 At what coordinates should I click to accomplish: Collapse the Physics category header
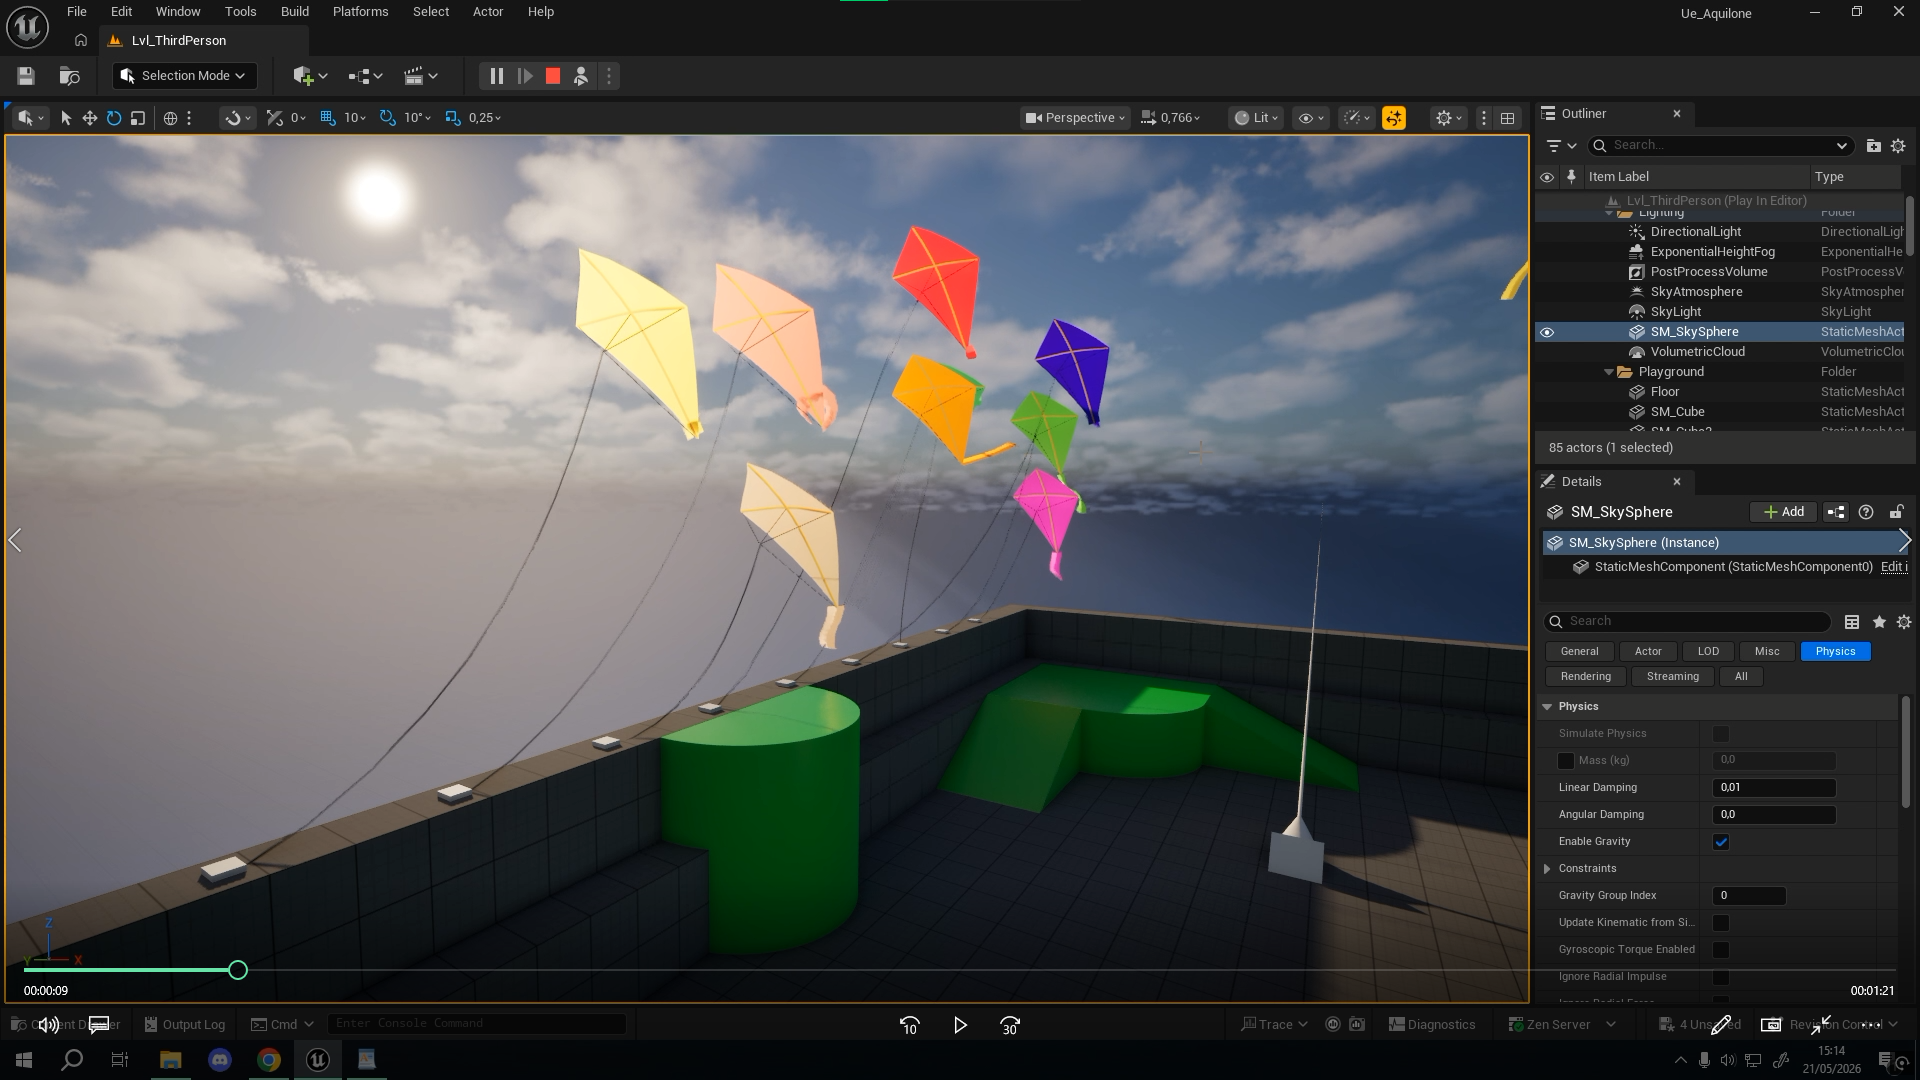coord(1547,707)
